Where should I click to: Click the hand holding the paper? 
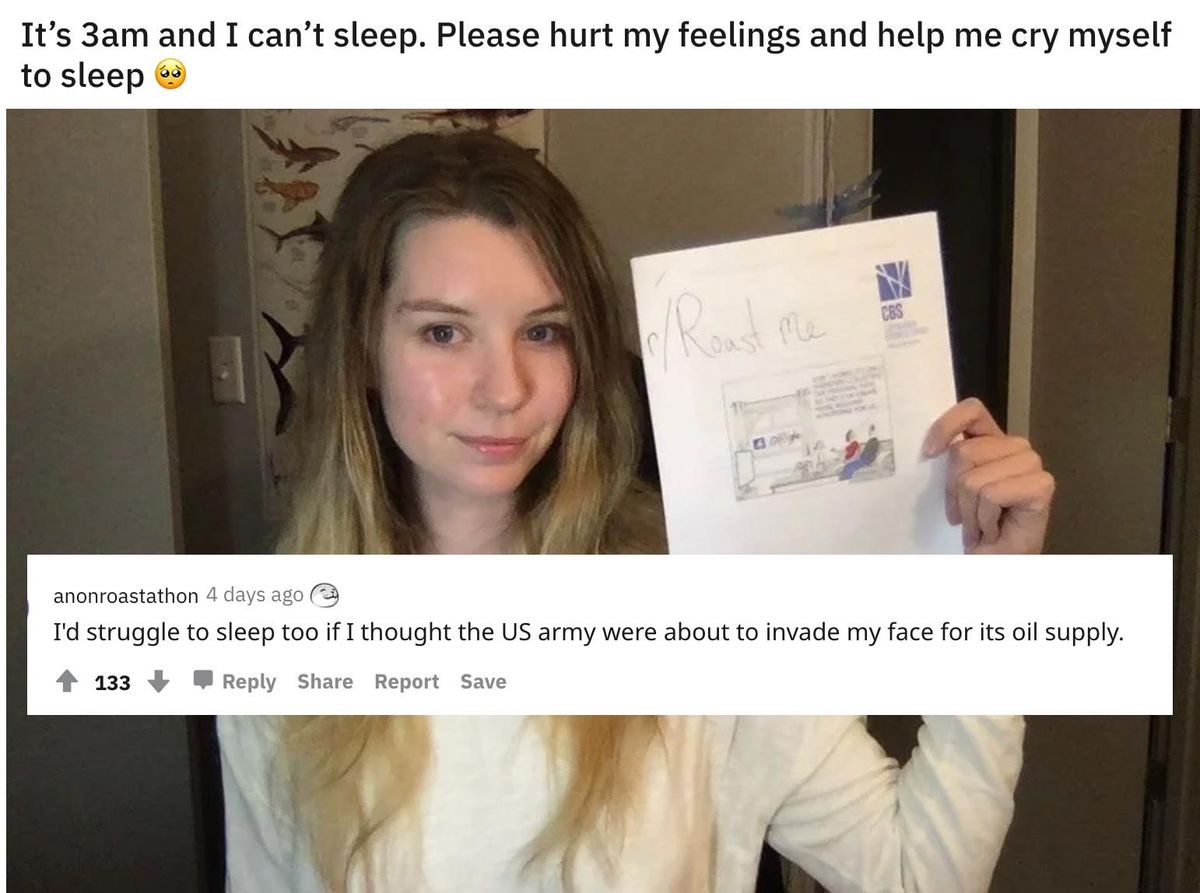[985, 473]
